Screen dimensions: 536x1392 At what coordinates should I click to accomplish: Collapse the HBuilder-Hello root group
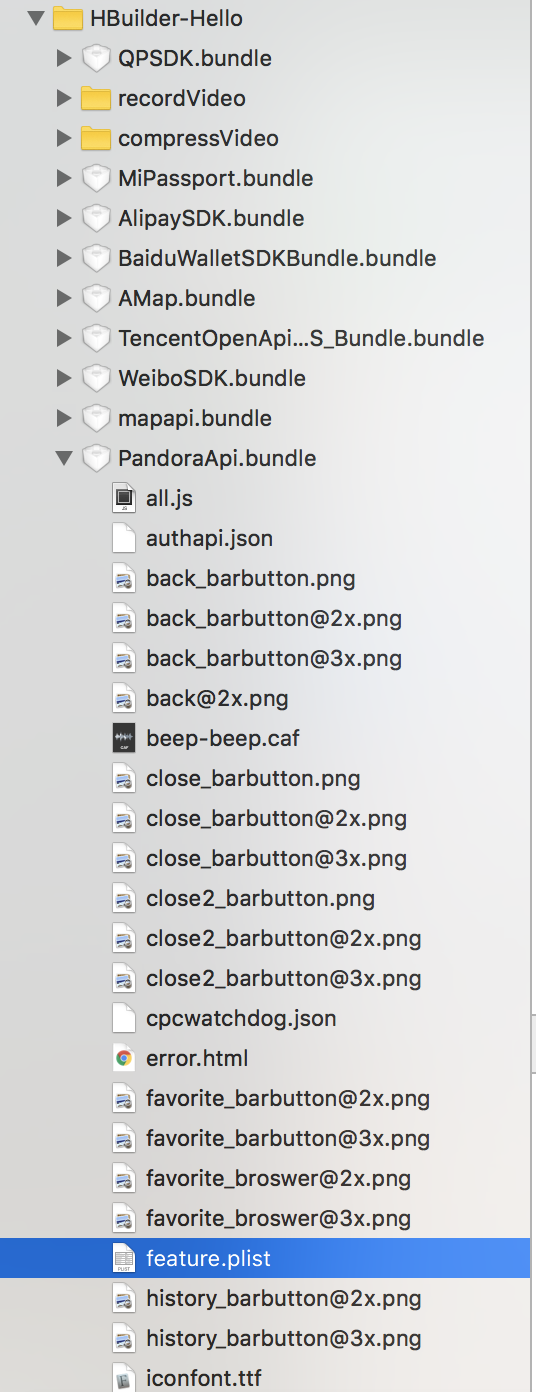click(x=36, y=18)
